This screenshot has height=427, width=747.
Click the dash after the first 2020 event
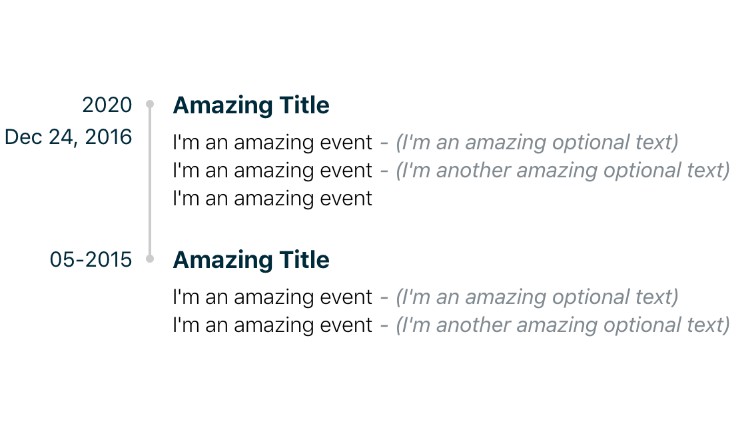pos(384,143)
